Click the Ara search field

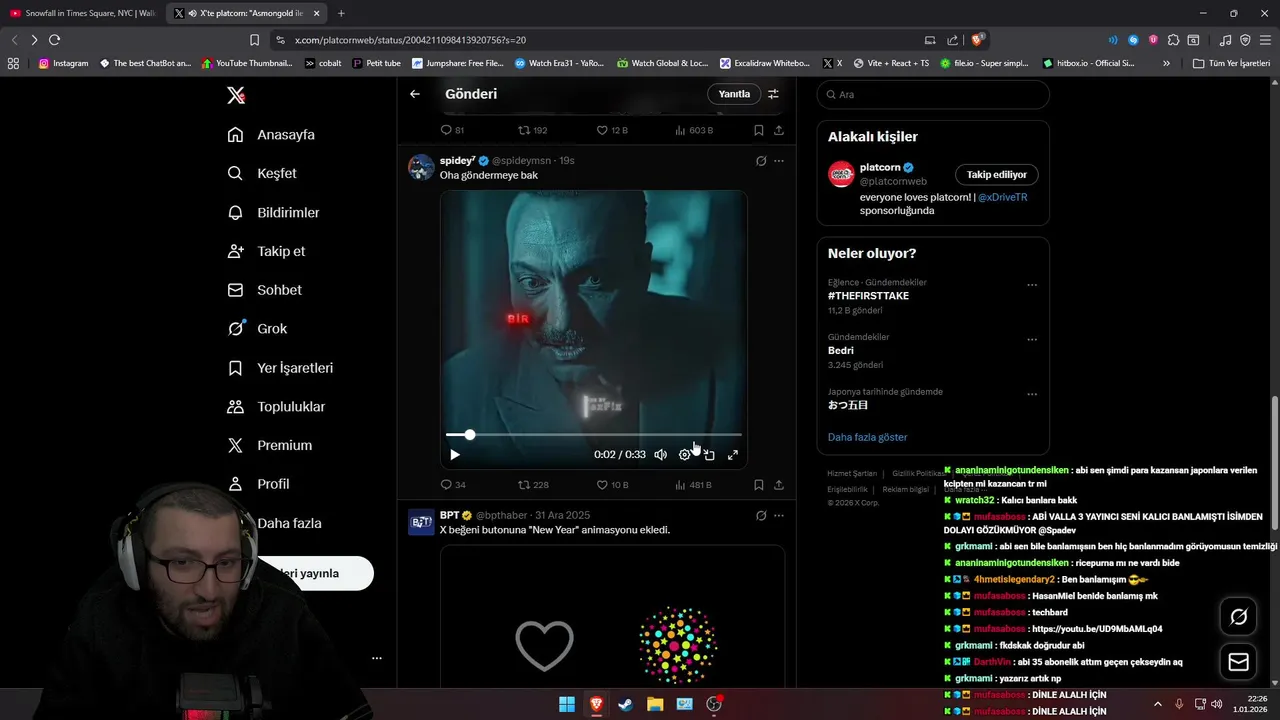(x=933, y=94)
